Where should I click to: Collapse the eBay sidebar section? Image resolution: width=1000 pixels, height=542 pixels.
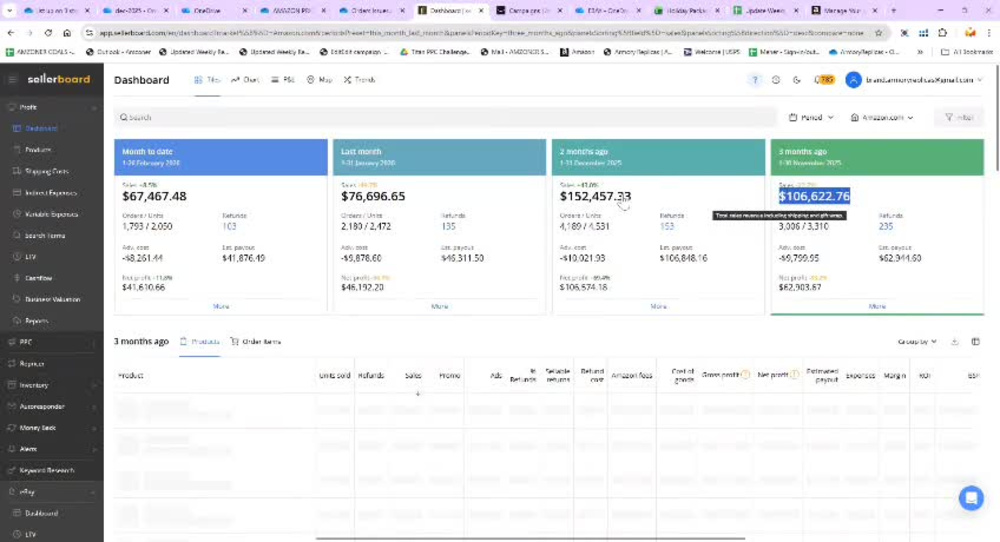coord(94,492)
